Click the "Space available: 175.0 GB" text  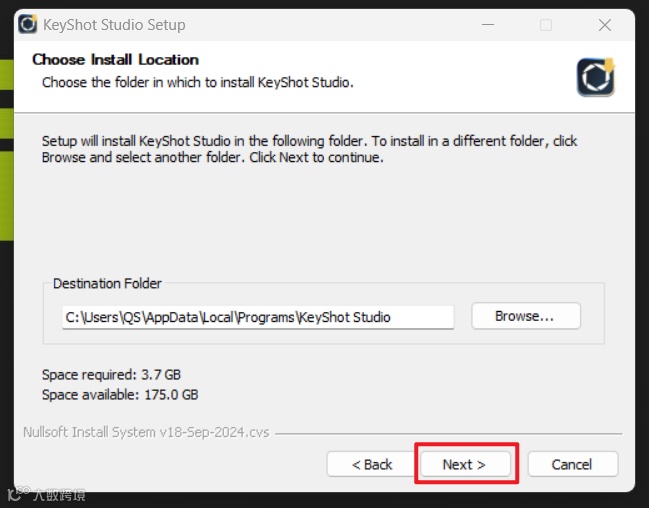[120, 395]
